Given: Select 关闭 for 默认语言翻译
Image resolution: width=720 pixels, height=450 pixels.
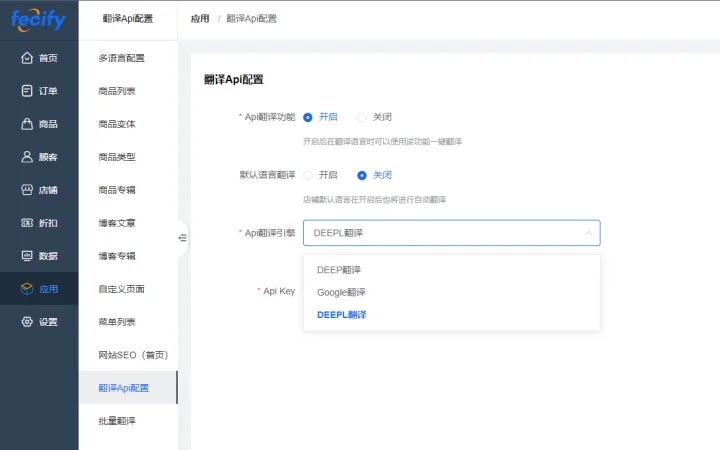Looking at the screenshot, I should 362,175.
